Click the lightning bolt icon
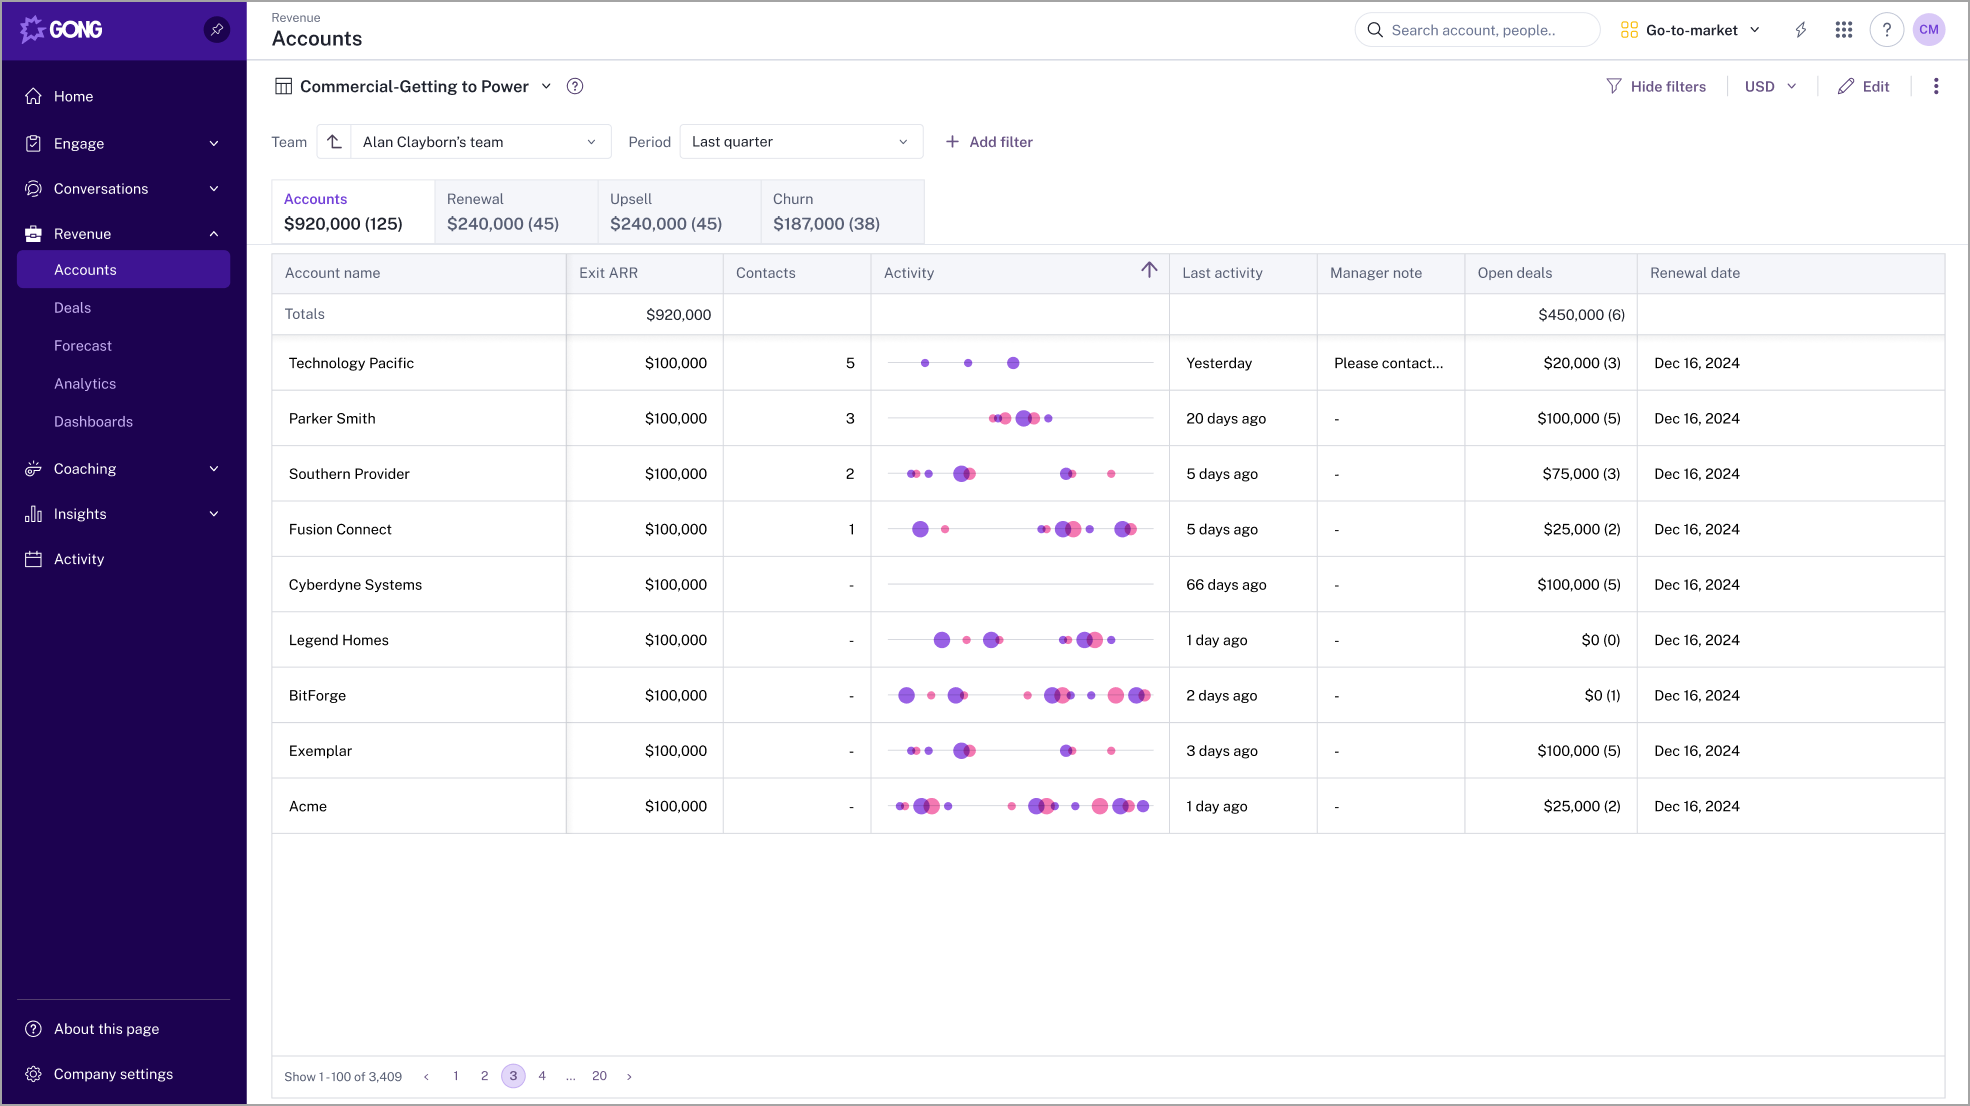Screen dimensions: 1970x1106 pos(1801,30)
